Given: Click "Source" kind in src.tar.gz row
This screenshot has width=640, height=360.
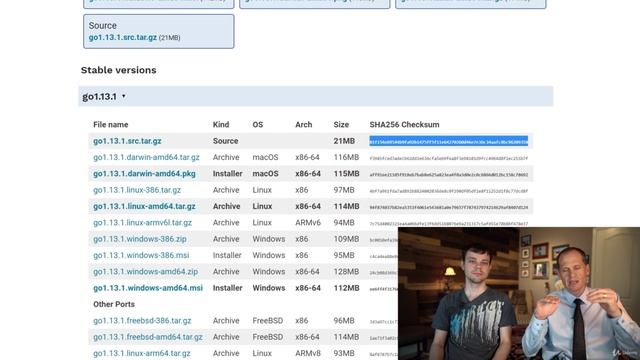Looking at the screenshot, I should (225, 141).
